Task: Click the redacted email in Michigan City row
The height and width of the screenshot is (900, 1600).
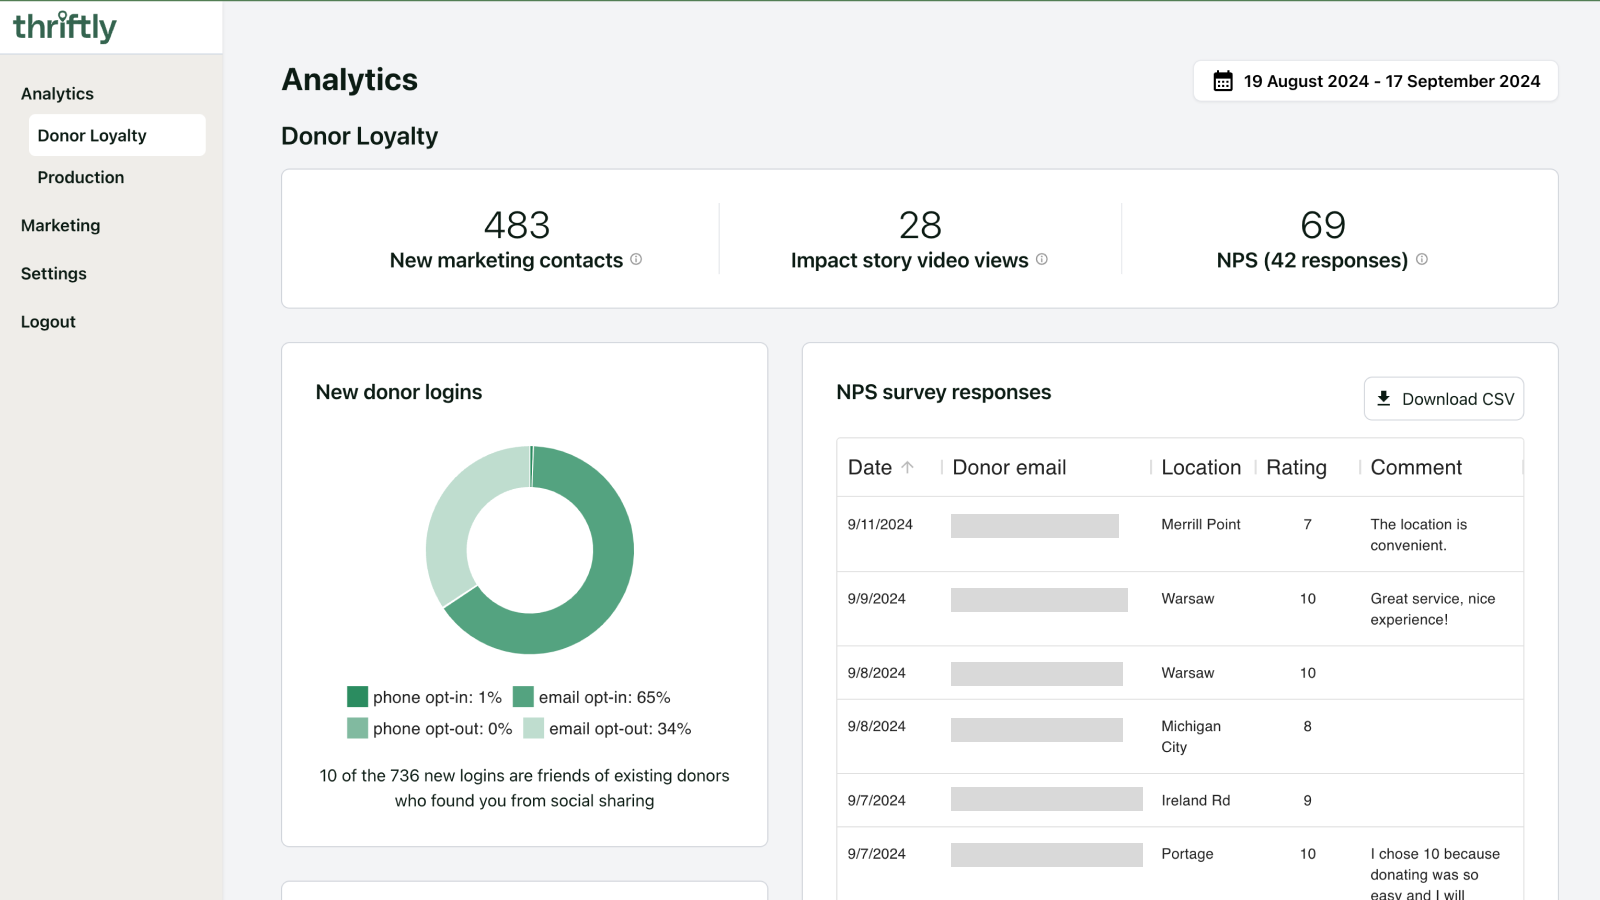Action: tap(1037, 730)
